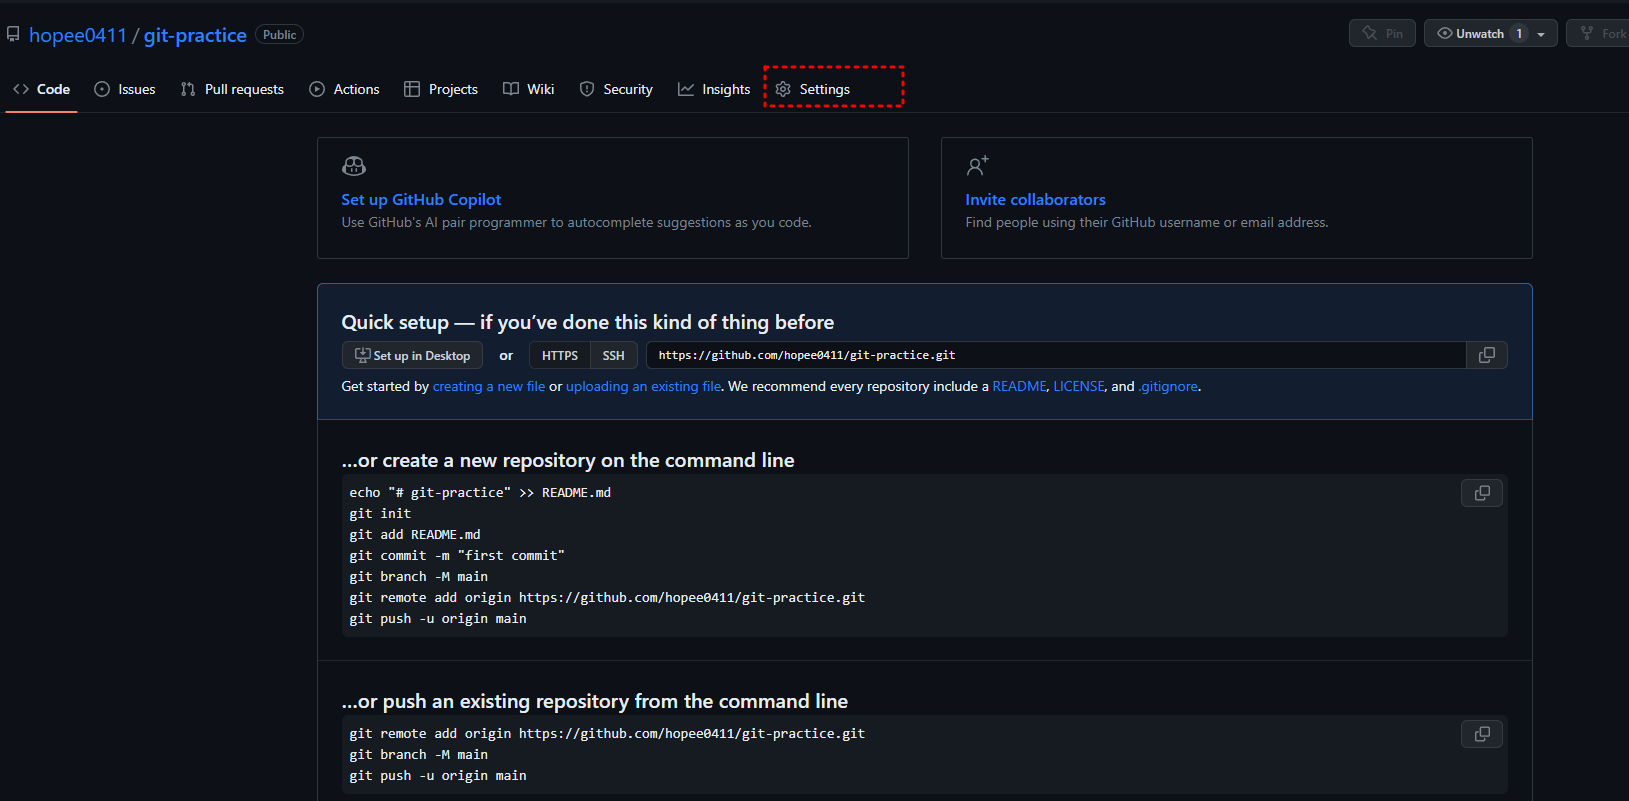
Task: Click the Quick setup heading
Action: pos(588,322)
